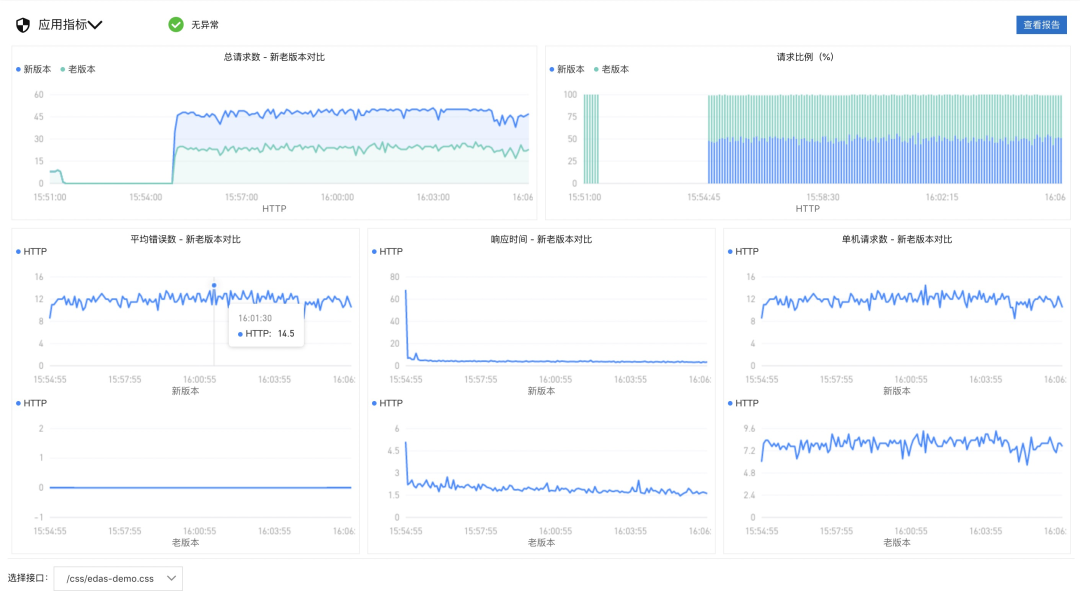Click the 应用指标 section title
Viewport: 1080px width, 599px height.
(63, 25)
